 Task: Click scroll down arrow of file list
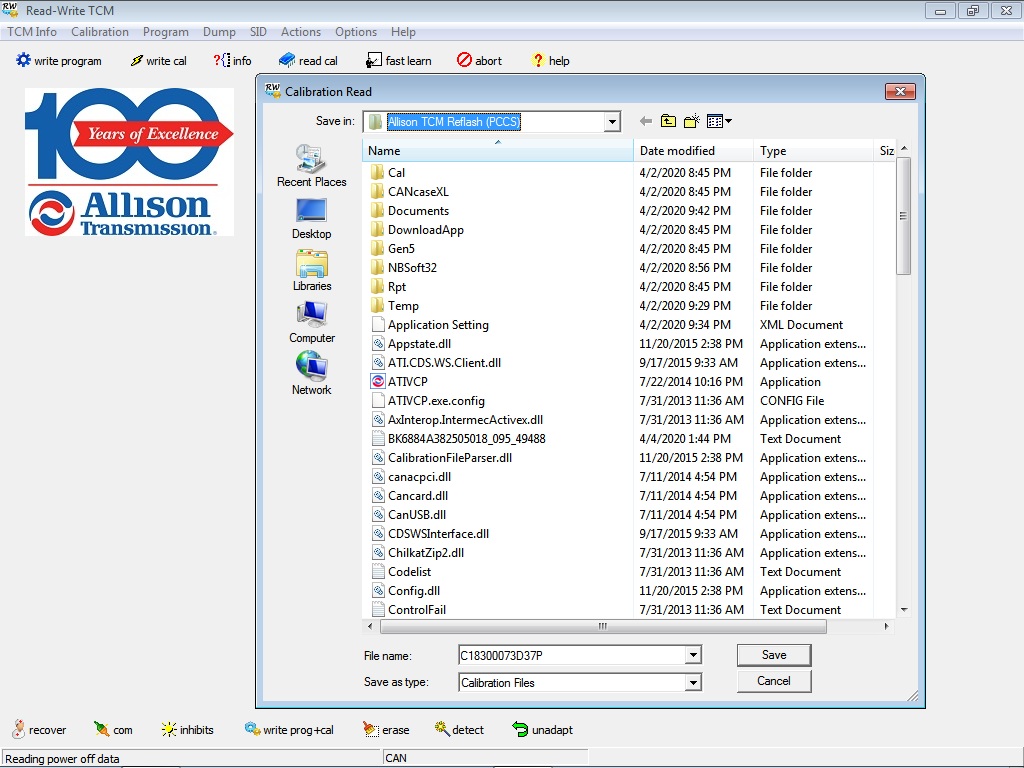coord(904,609)
